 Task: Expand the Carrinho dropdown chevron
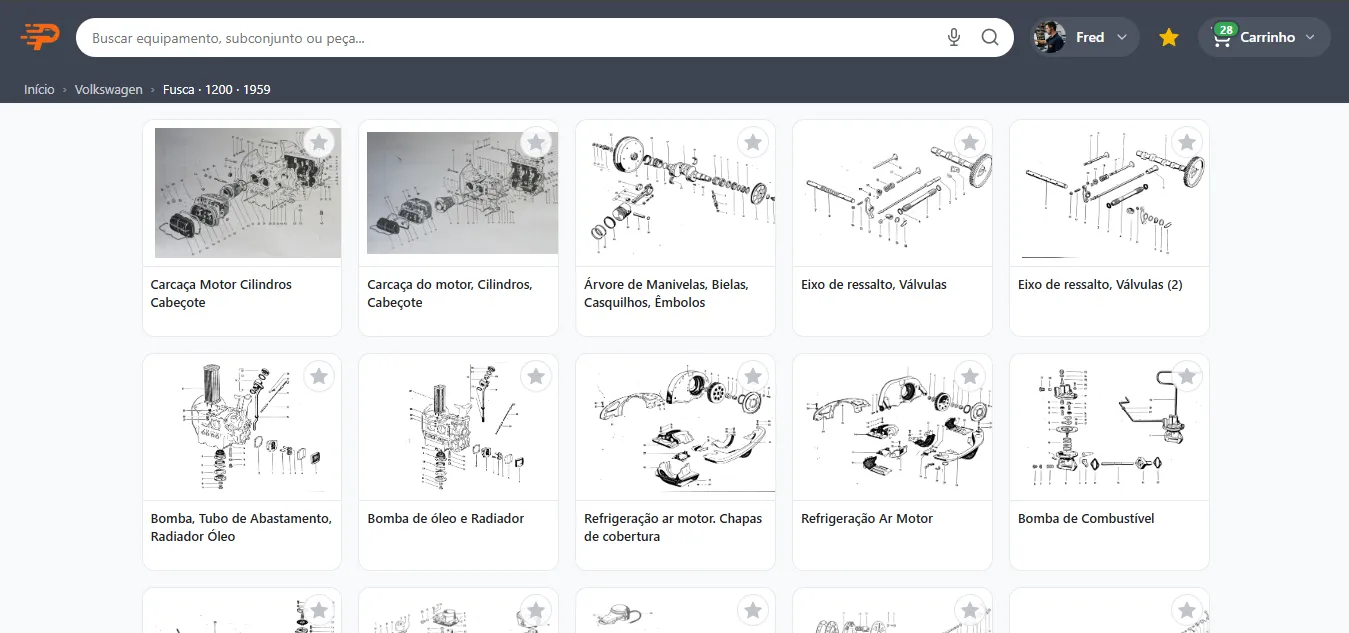(x=1312, y=37)
